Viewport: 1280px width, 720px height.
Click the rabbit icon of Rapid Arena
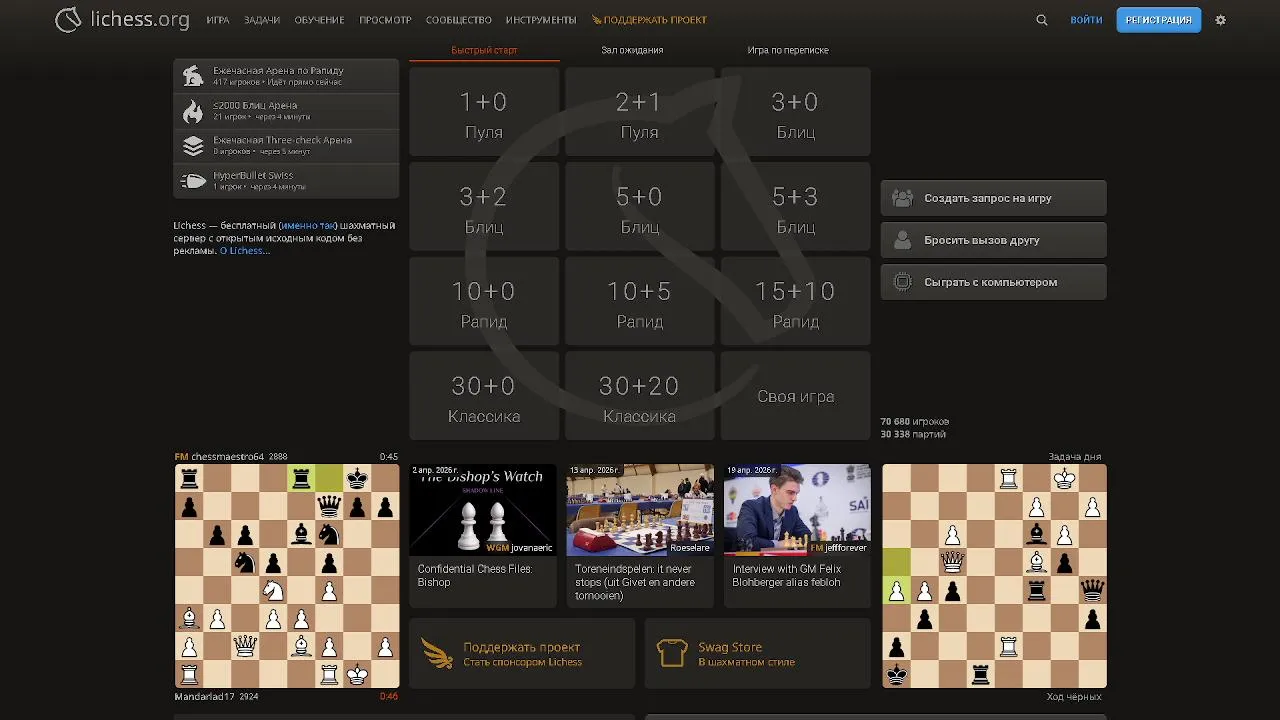click(193, 76)
